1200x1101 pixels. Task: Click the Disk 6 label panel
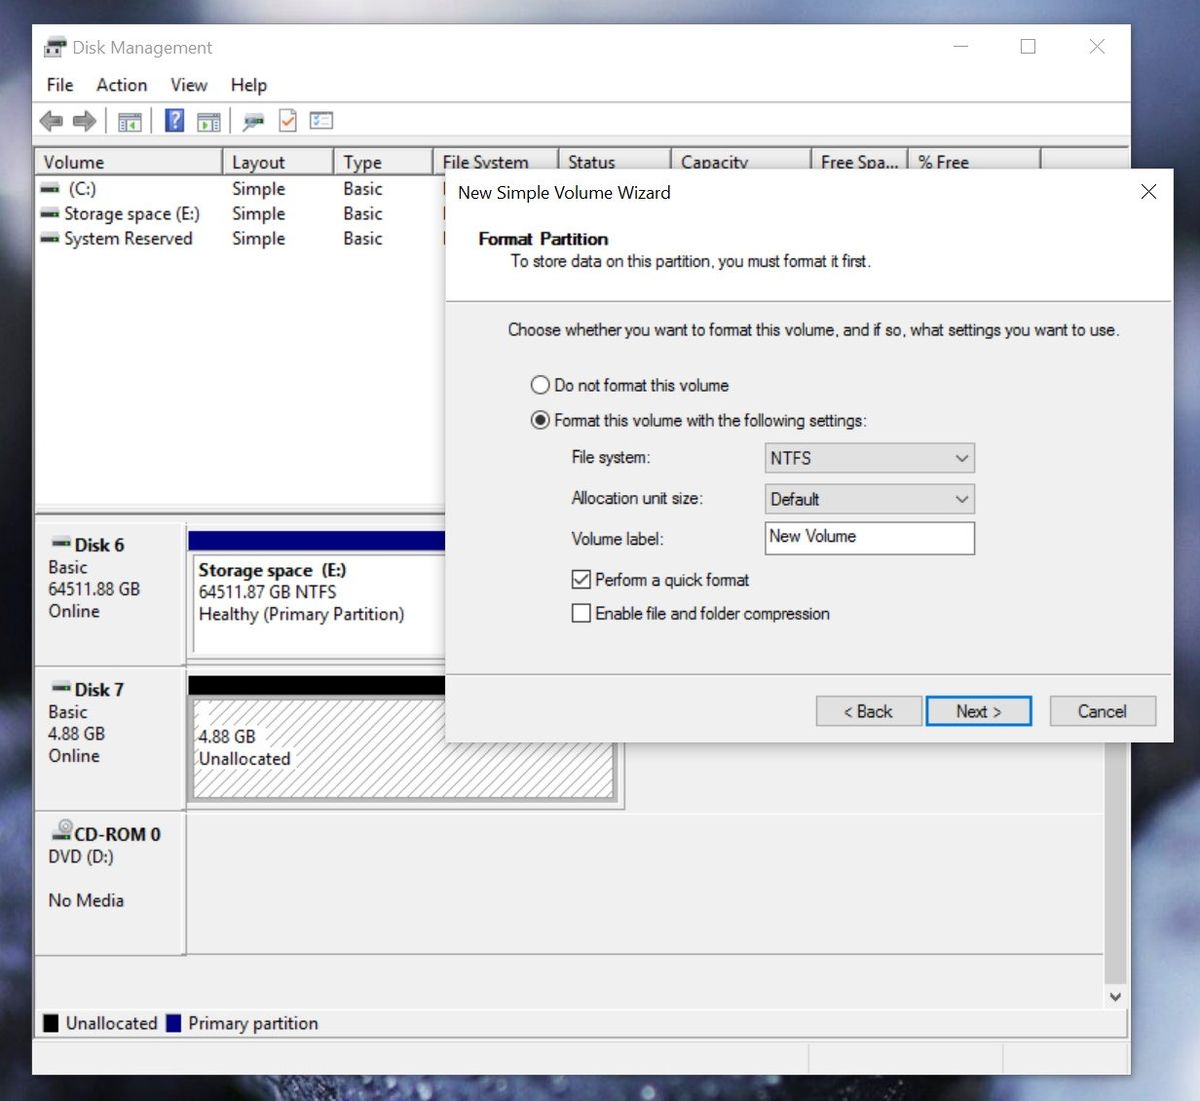(x=110, y=593)
